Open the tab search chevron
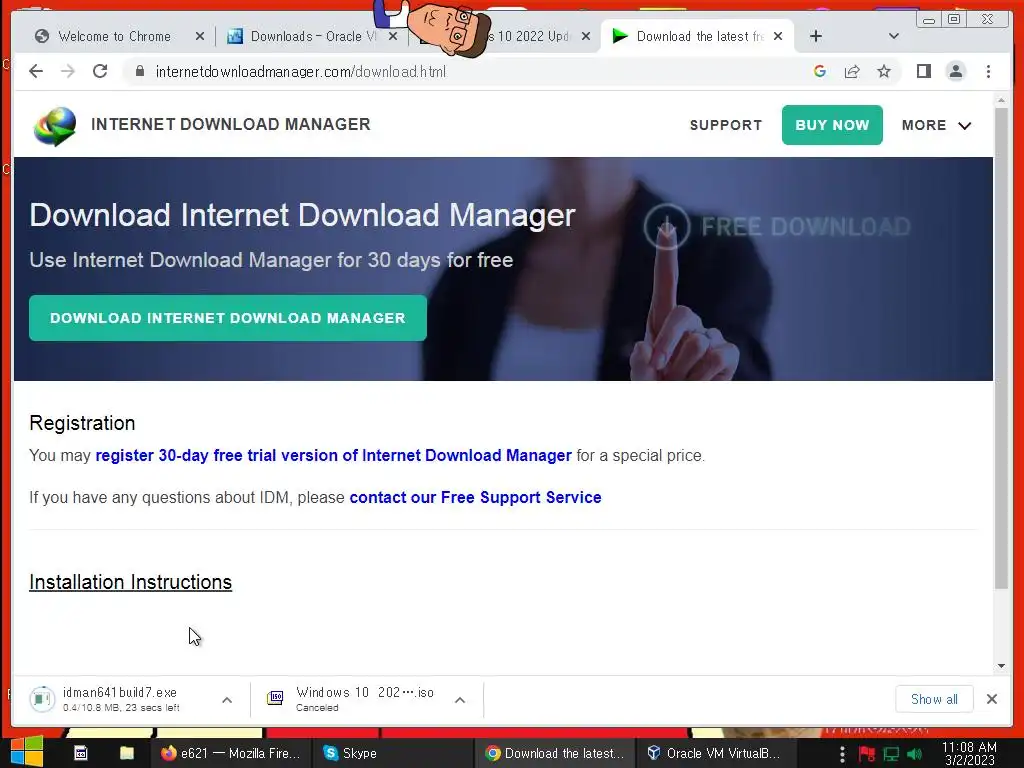Screen dimensions: 1024x768 click(894, 36)
